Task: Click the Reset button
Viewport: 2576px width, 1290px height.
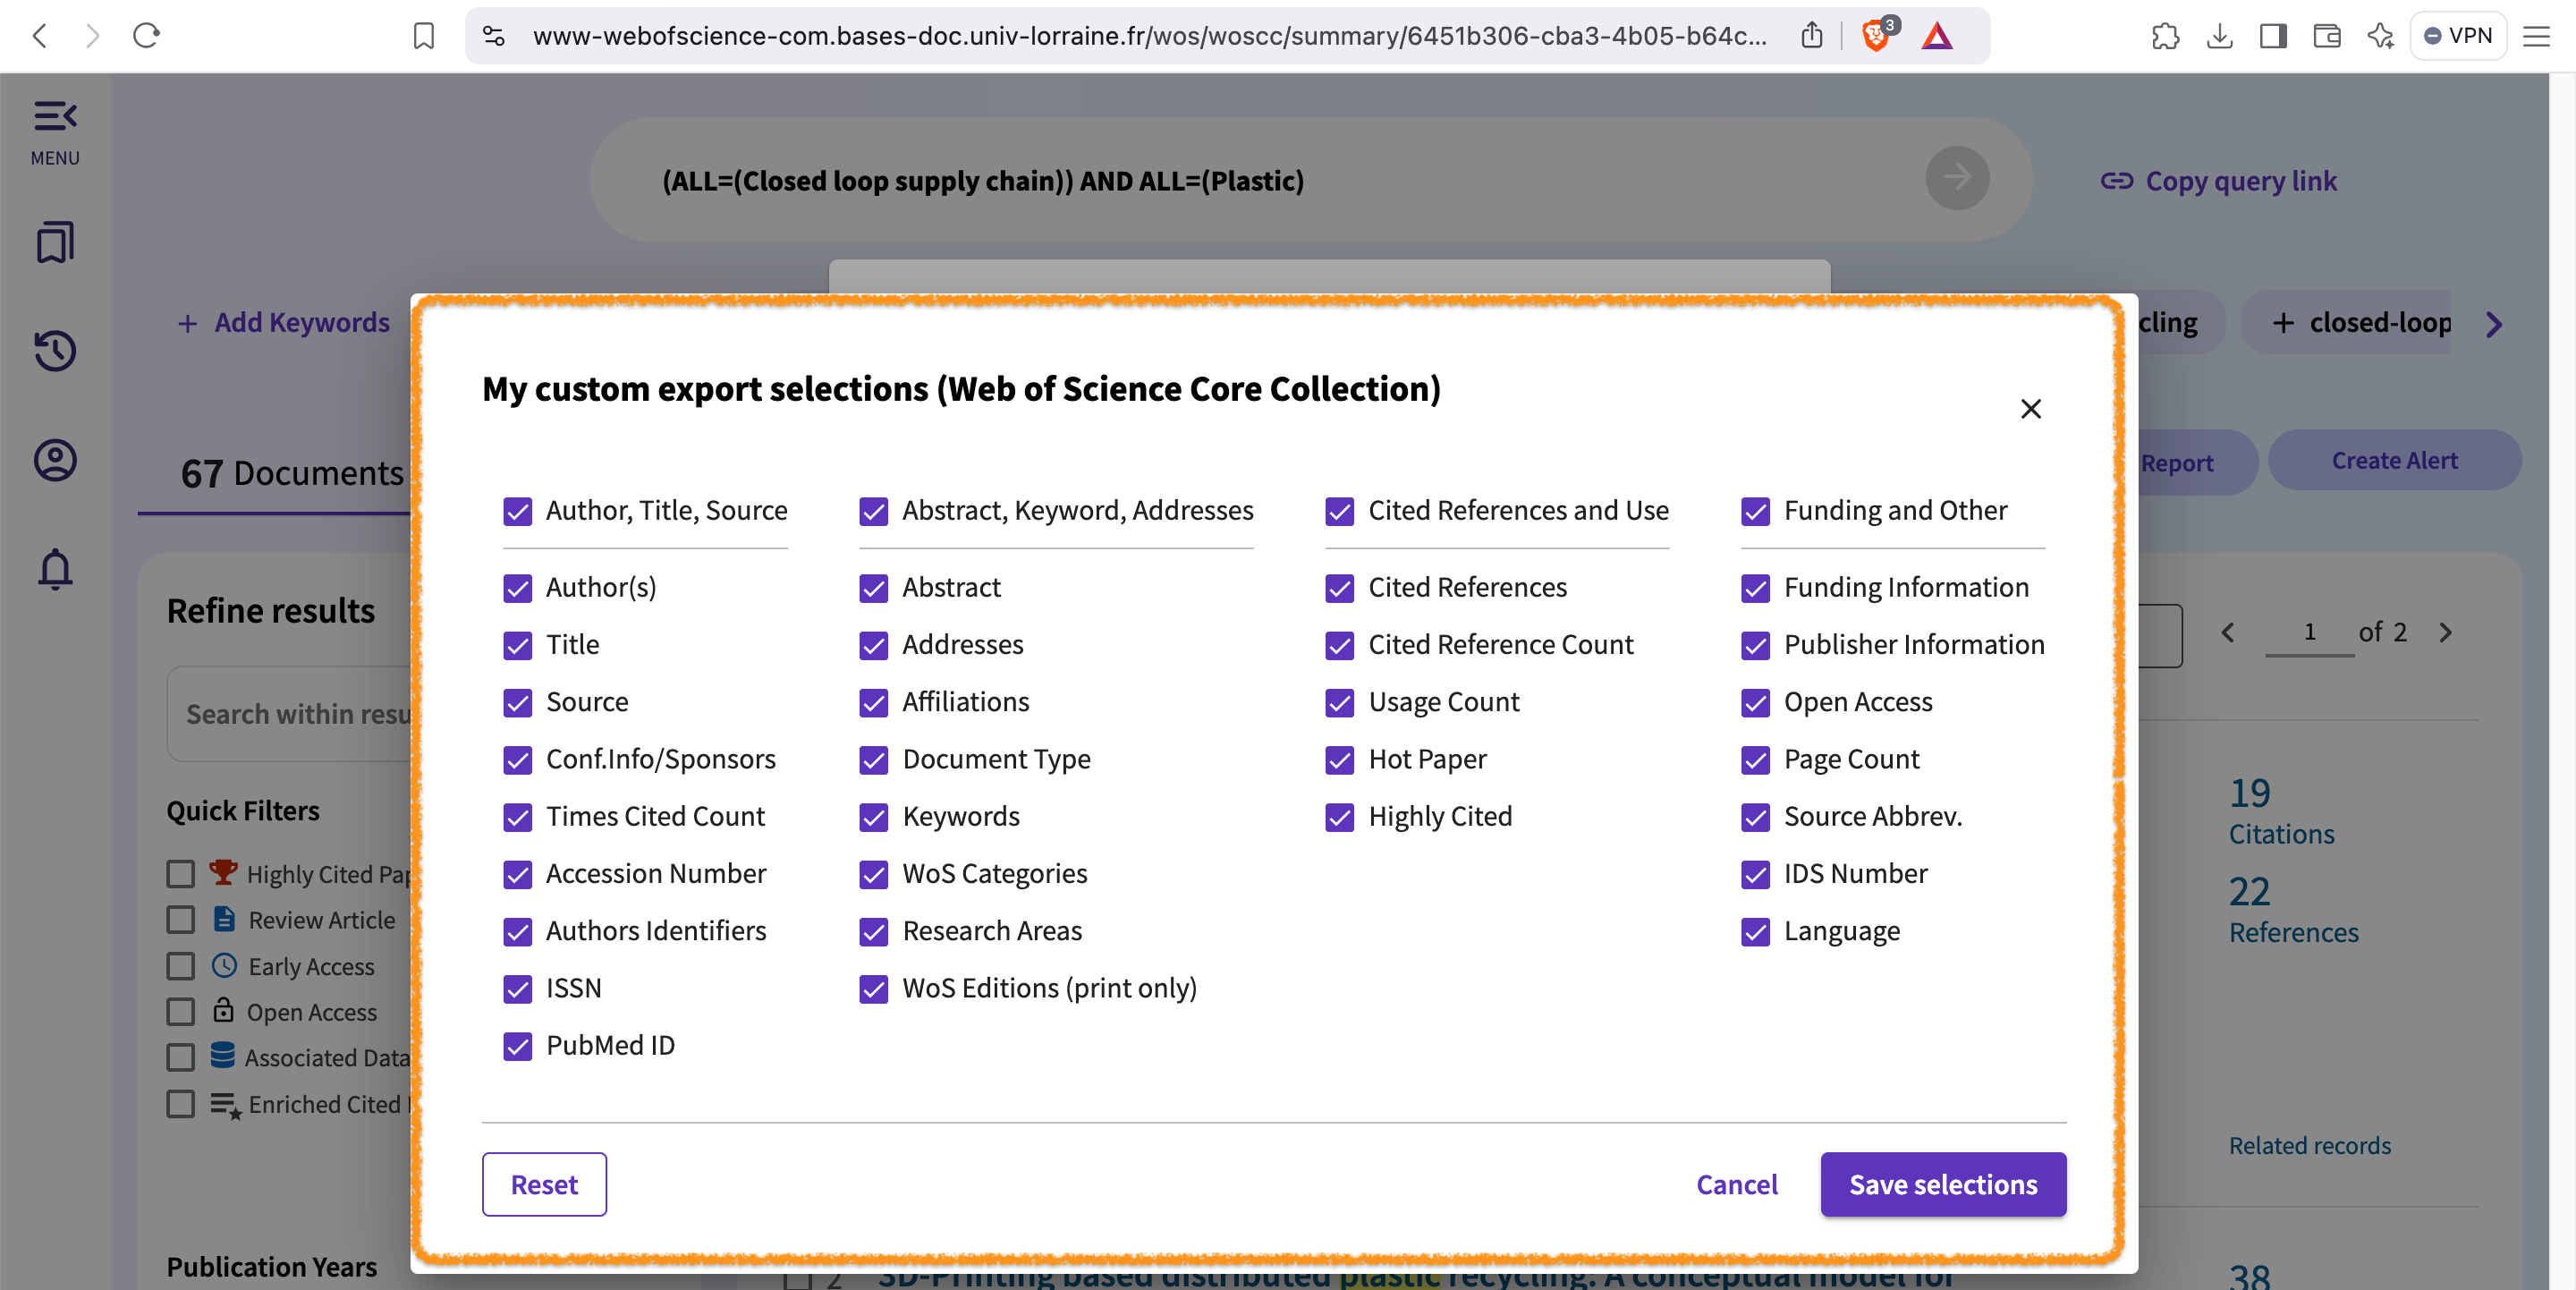Action: pyautogui.click(x=544, y=1184)
